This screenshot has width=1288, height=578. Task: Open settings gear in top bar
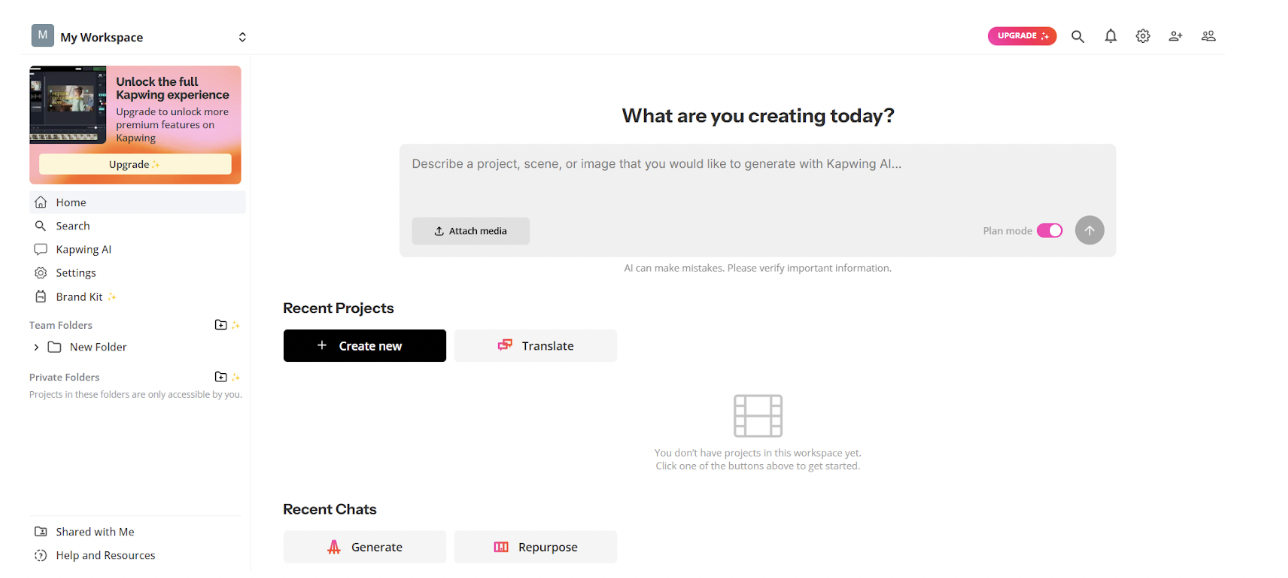click(x=1143, y=36)
